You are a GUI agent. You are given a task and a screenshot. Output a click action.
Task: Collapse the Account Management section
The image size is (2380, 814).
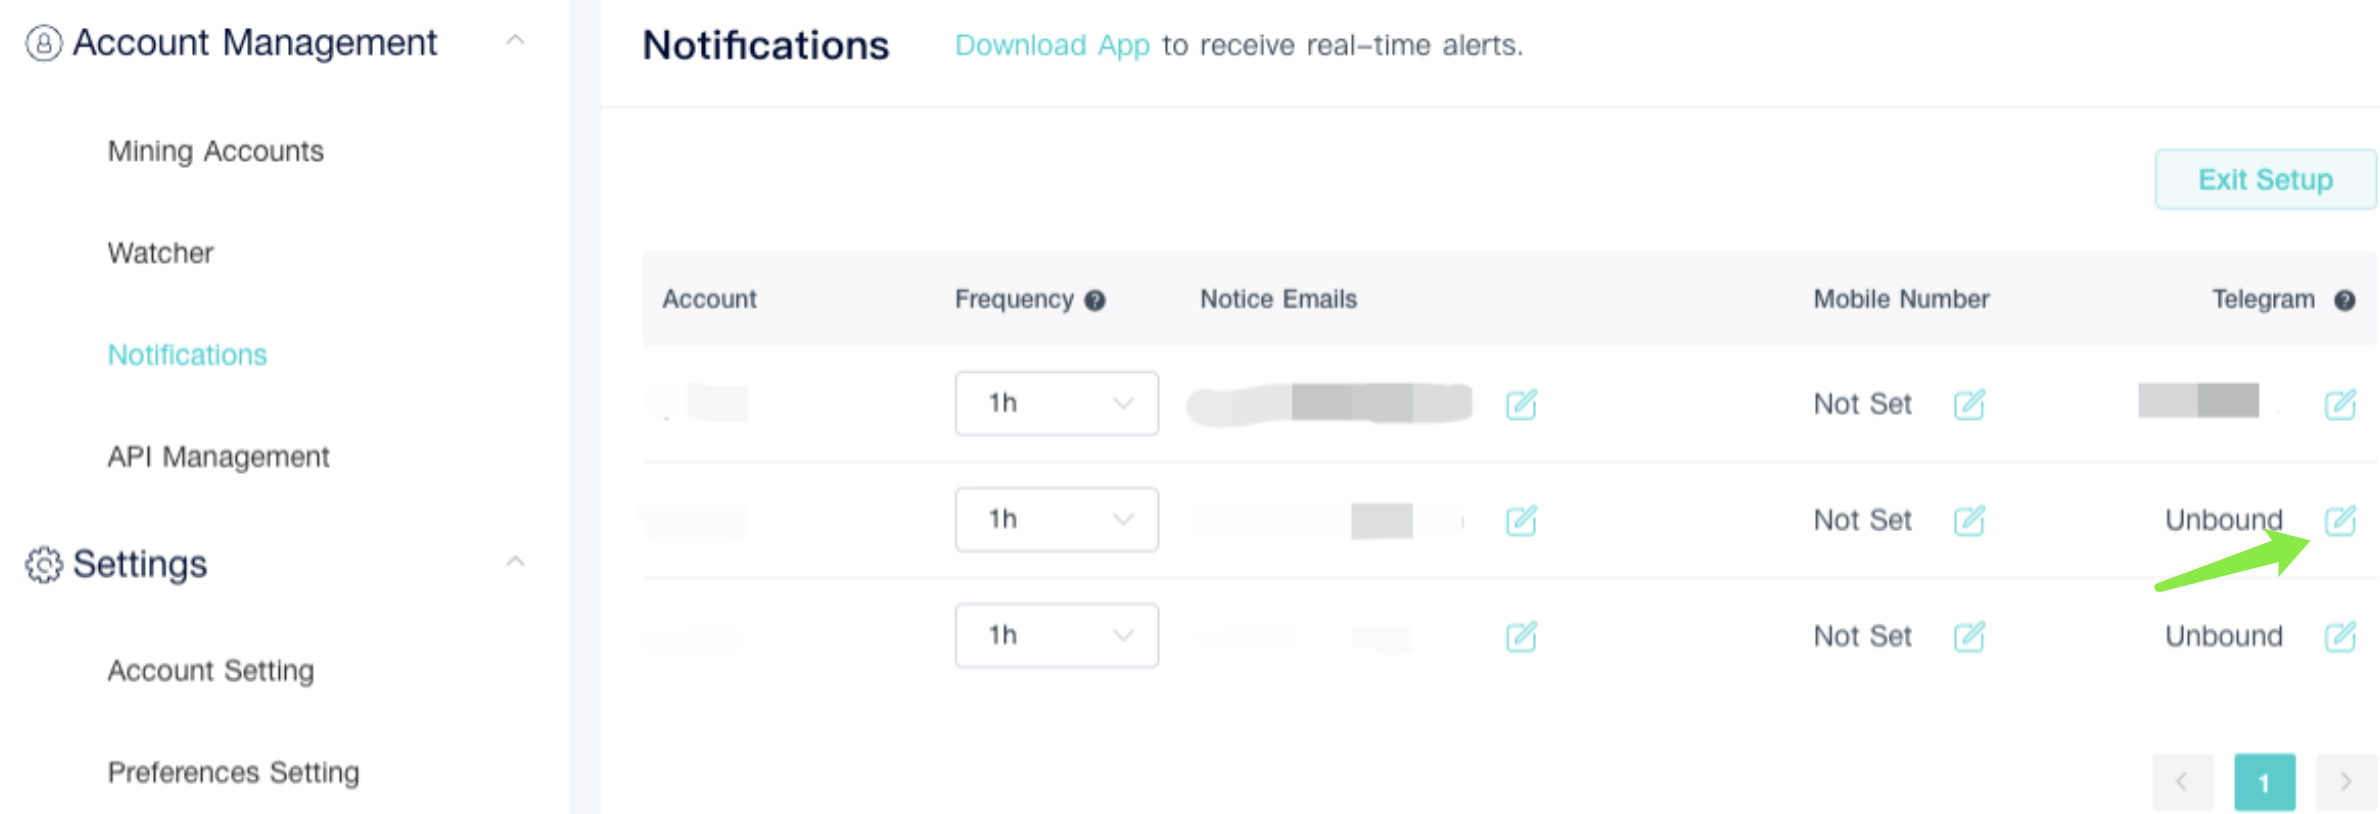point(515,41)
